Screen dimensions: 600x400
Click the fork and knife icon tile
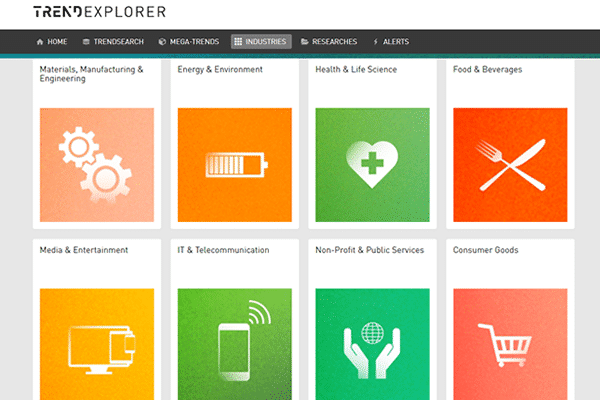pyautogui.click(x=510, y=165)
